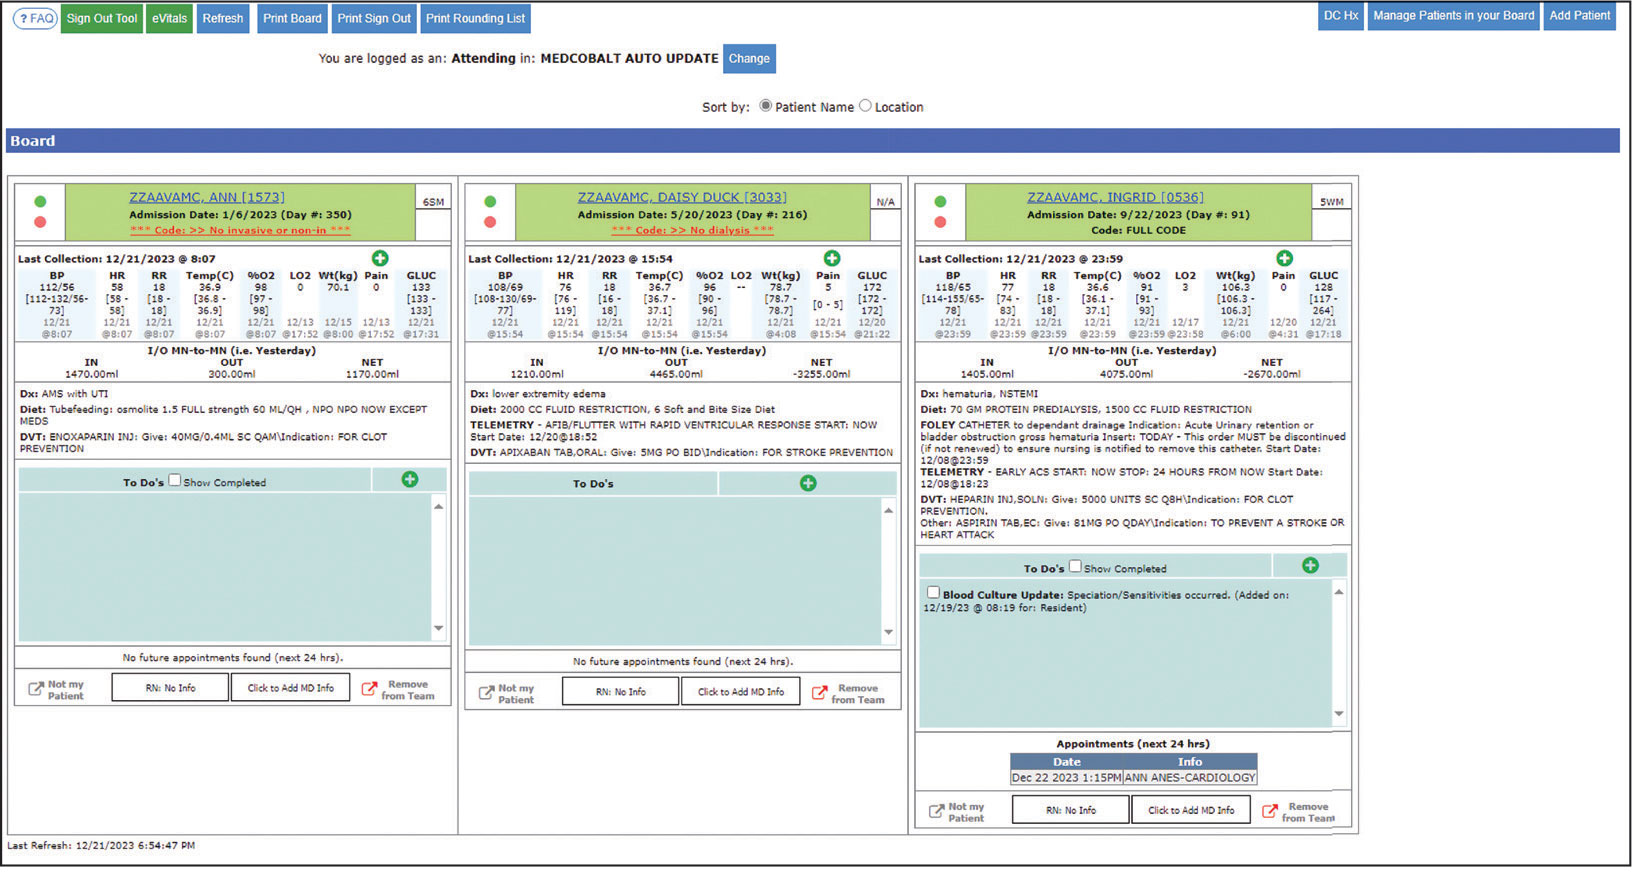Viewport: 1642px width, 876px height.
Task: Click Not my Patient icon on DAISY DUCK card
Action: 487,693
